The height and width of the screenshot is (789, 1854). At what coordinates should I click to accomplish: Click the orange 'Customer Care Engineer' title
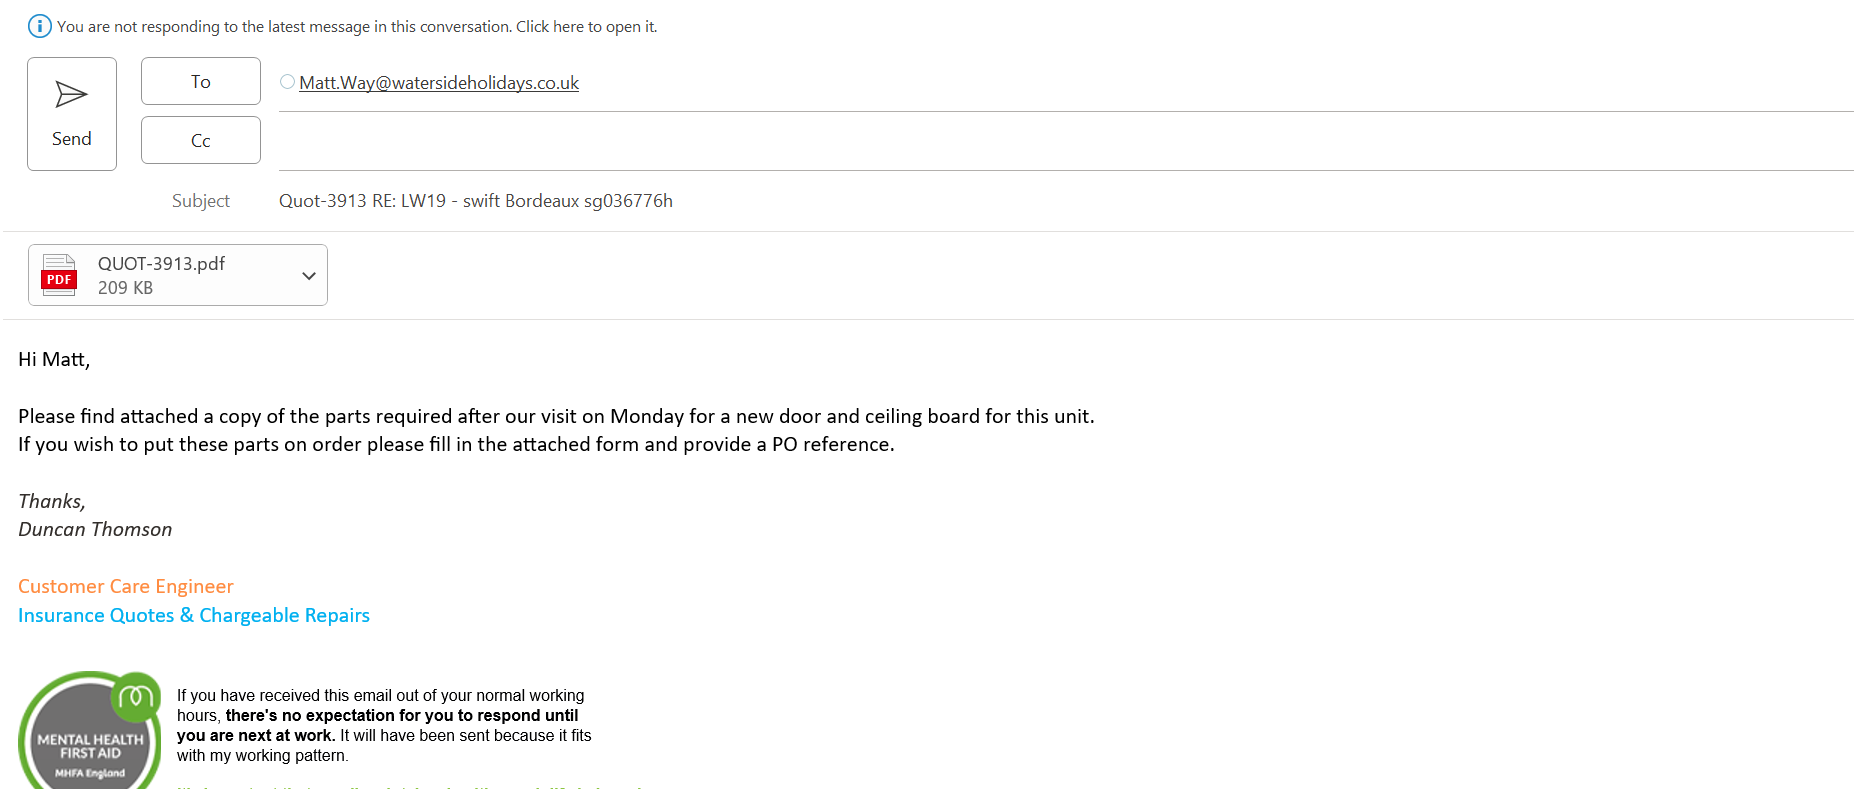pyautogui.click(x=126, y=587)
